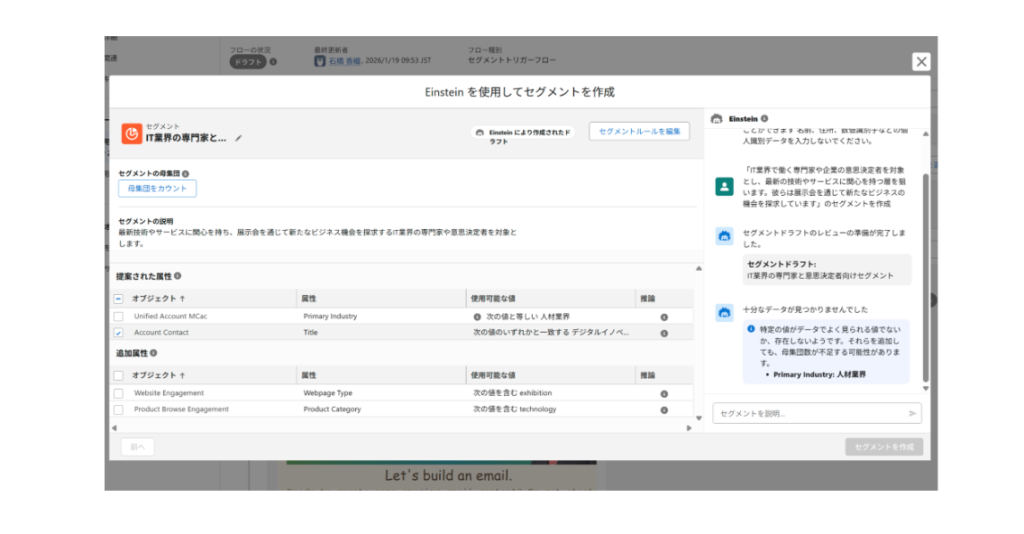Click attributes list scroll-down arrow
Image resolution: width=1024 pixels, height=534 pixels.
[698, 418]
